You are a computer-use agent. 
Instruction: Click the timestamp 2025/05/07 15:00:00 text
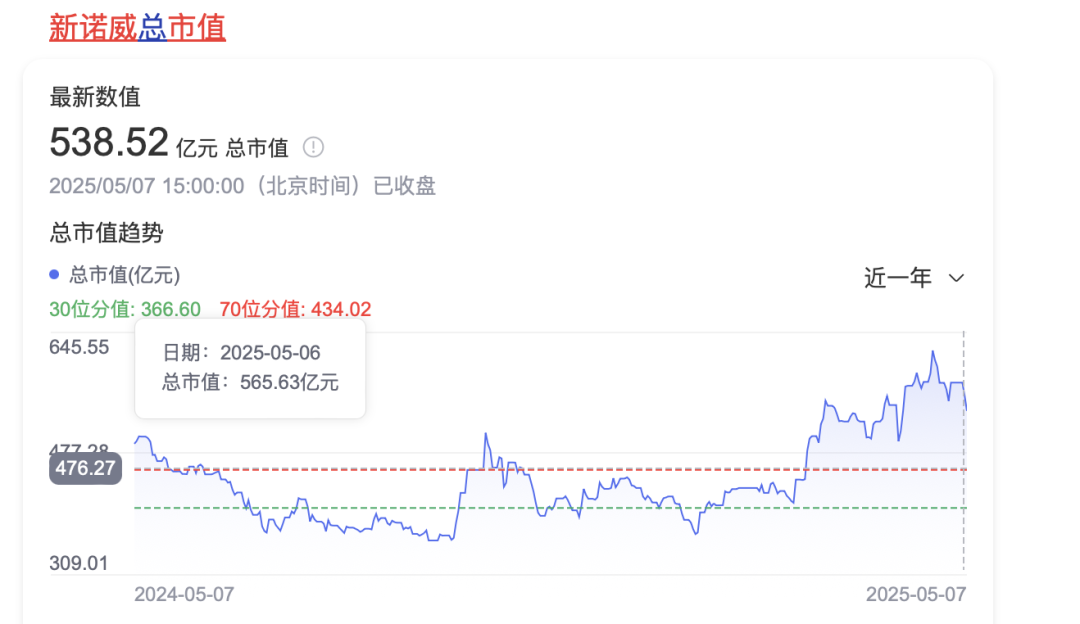[x=147, y=186]
